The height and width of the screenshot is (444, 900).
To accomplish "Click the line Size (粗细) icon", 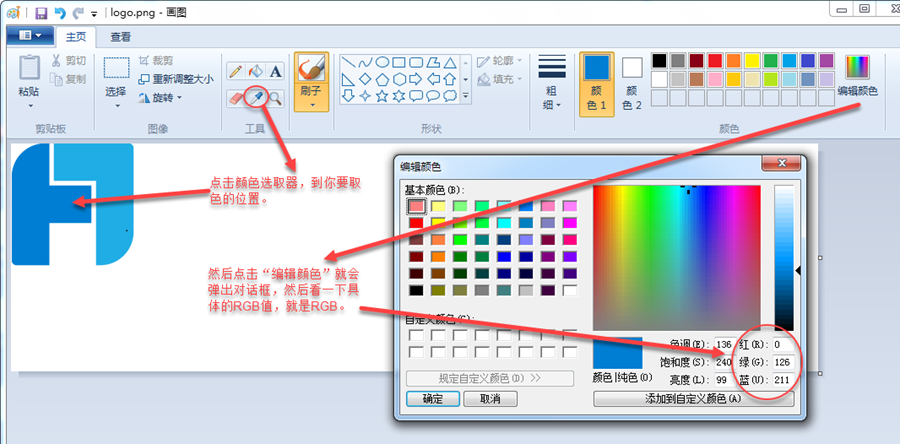I will [552, 67].
